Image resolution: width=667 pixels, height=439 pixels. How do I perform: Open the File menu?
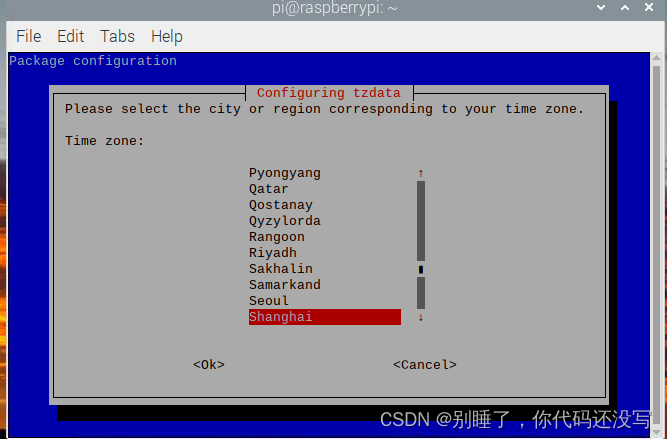pyautogui.click(x=29, y=37)
